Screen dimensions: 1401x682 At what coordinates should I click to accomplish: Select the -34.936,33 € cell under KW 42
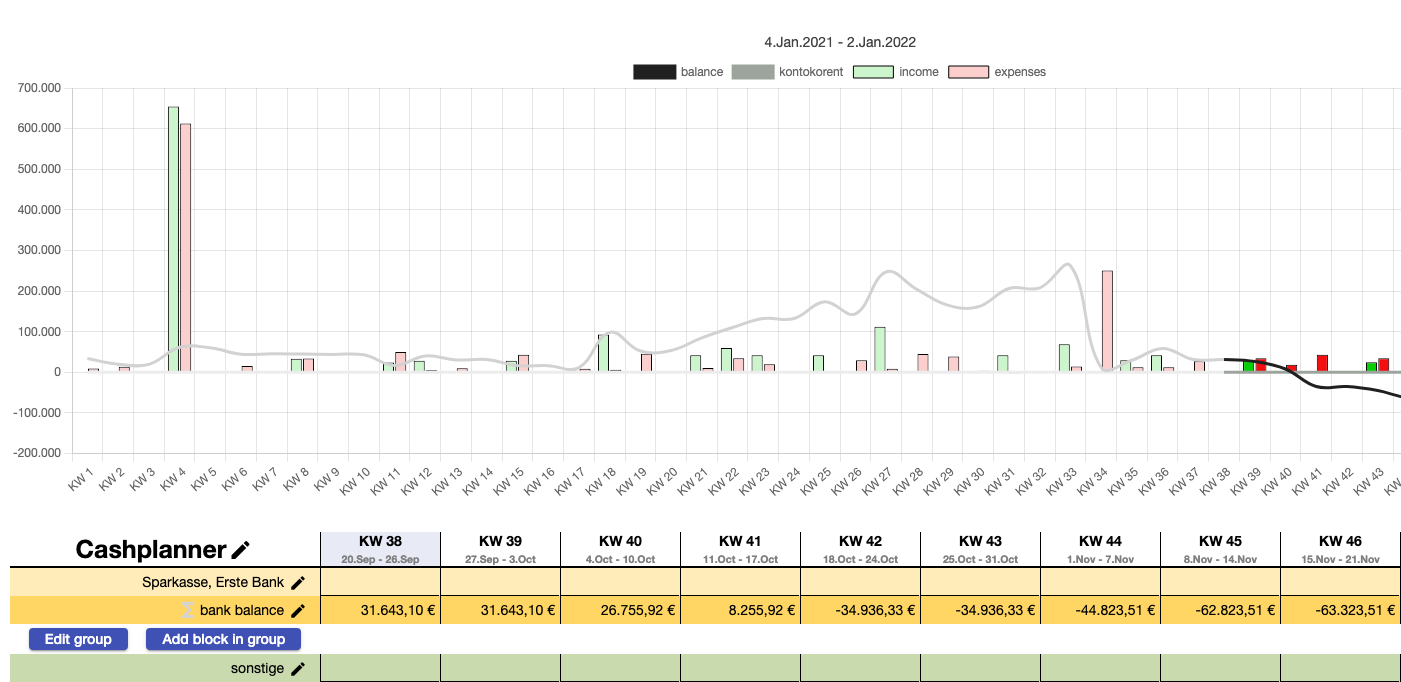point(860,610)
